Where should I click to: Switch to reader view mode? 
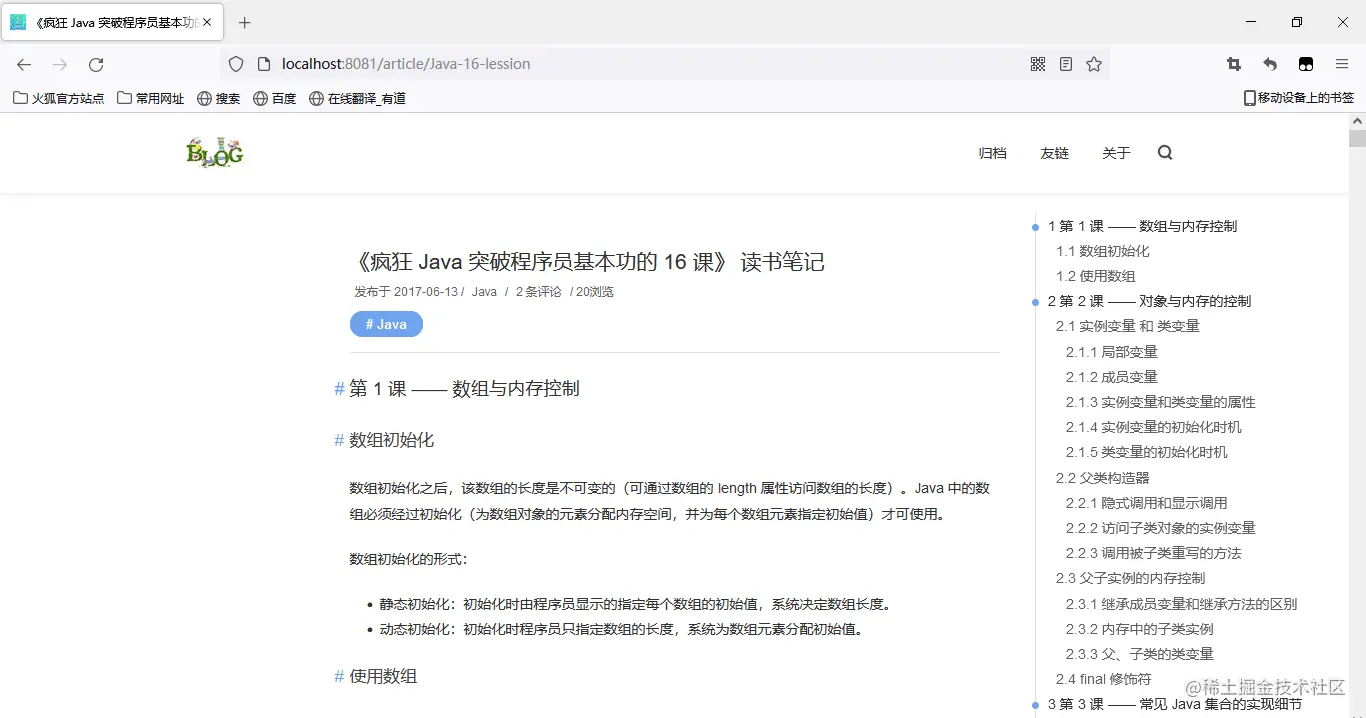(1066, 63)
